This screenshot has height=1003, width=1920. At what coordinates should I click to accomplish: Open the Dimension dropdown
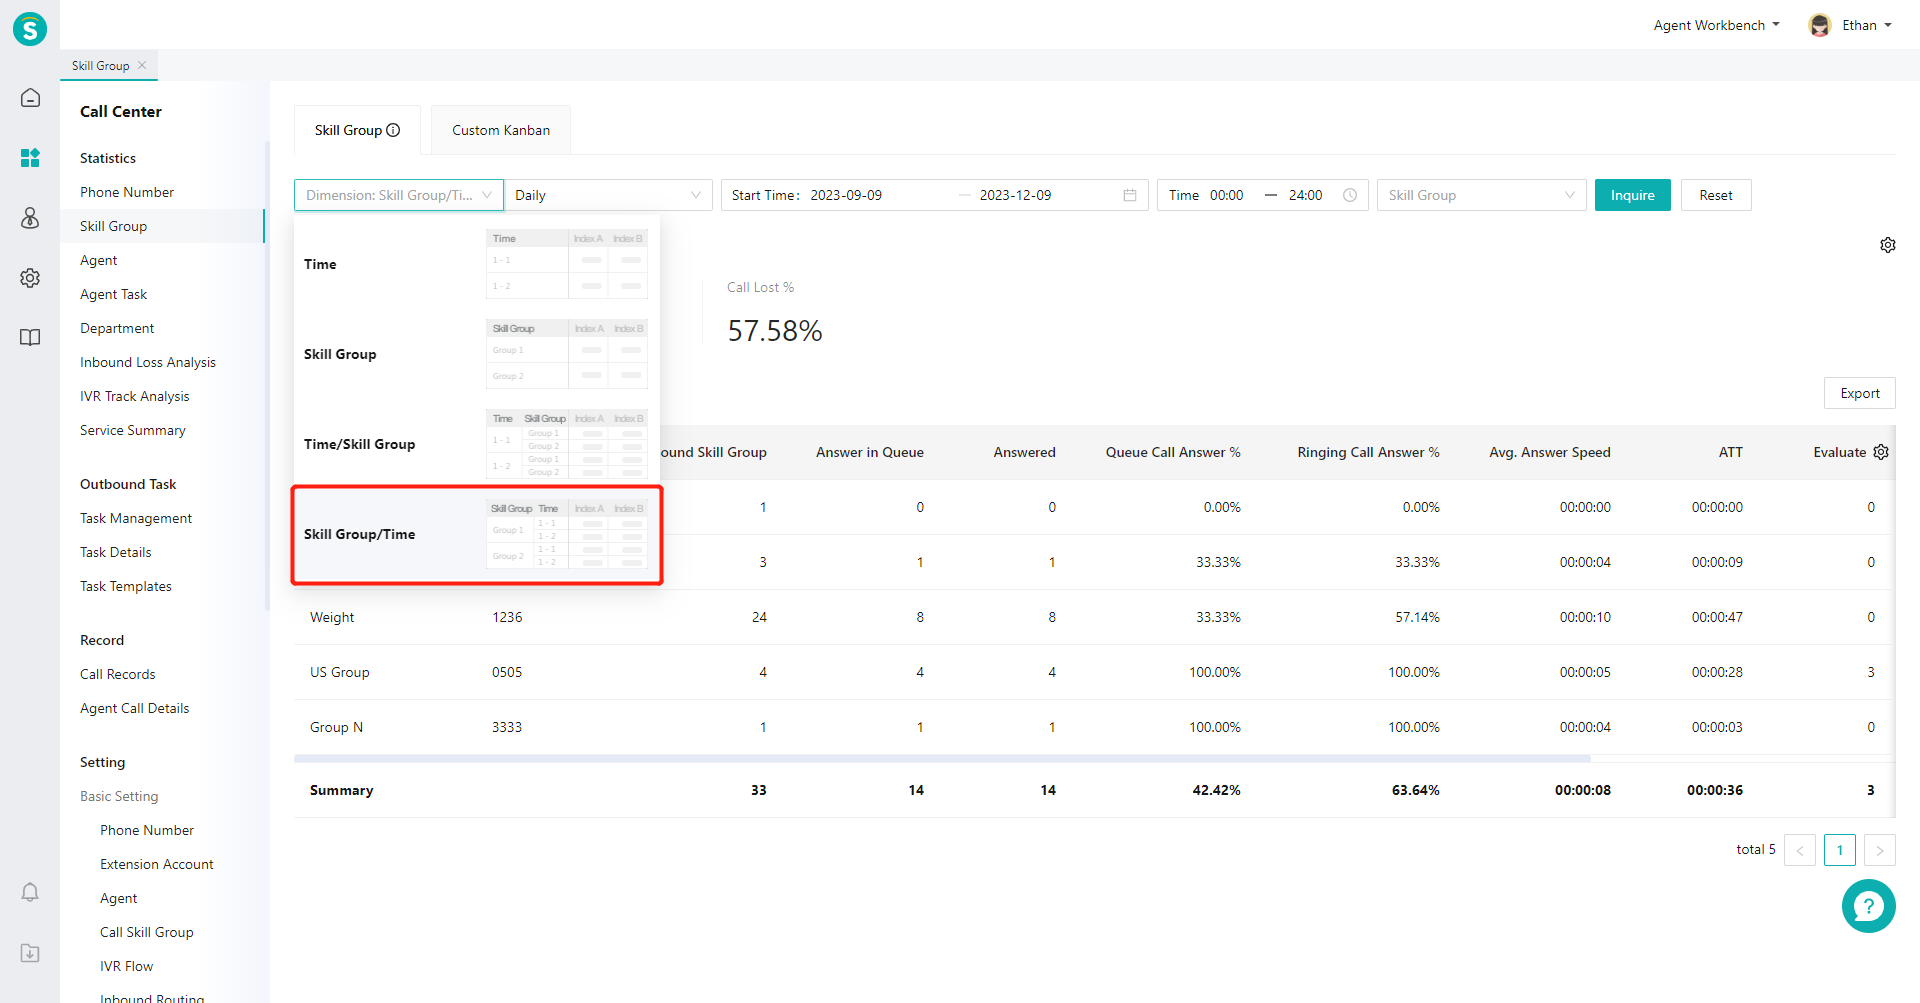tap(398, 195)
